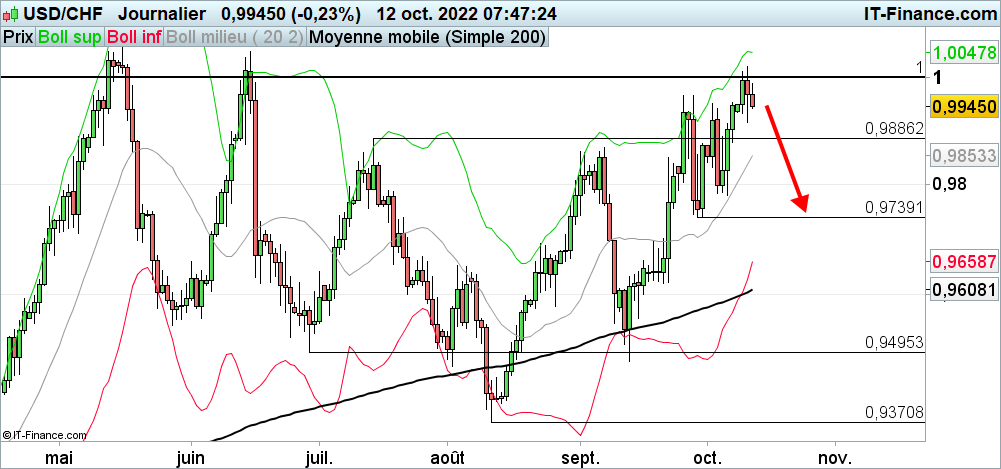Select the Prix legend tab
This screenshot has height=469, width=1001.
(18, 38)
